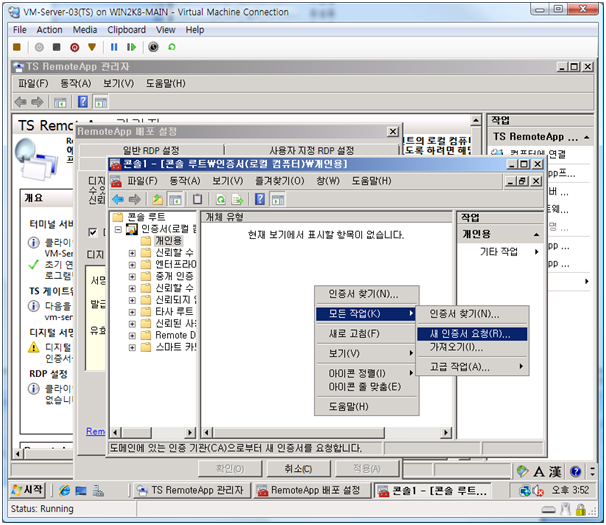
Task: Click the Hanja 漢 language bar icon
Action: coord(555,471)
